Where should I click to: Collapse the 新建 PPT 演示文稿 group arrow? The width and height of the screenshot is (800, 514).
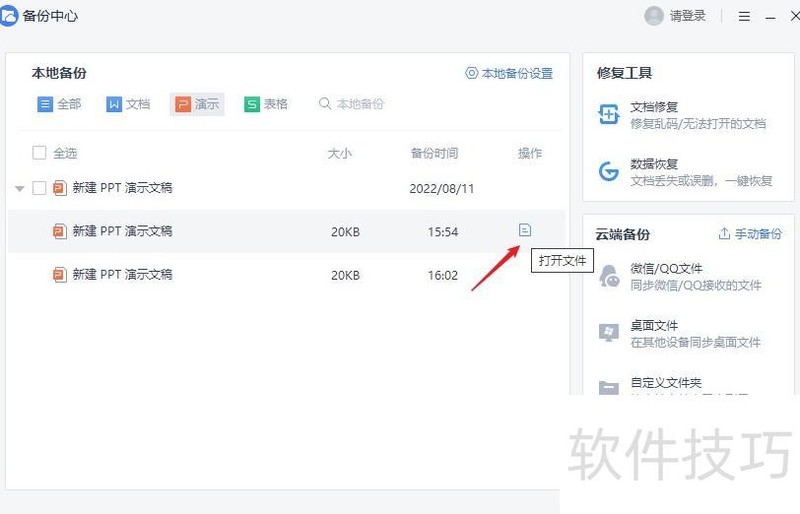(x=19, y=189)
